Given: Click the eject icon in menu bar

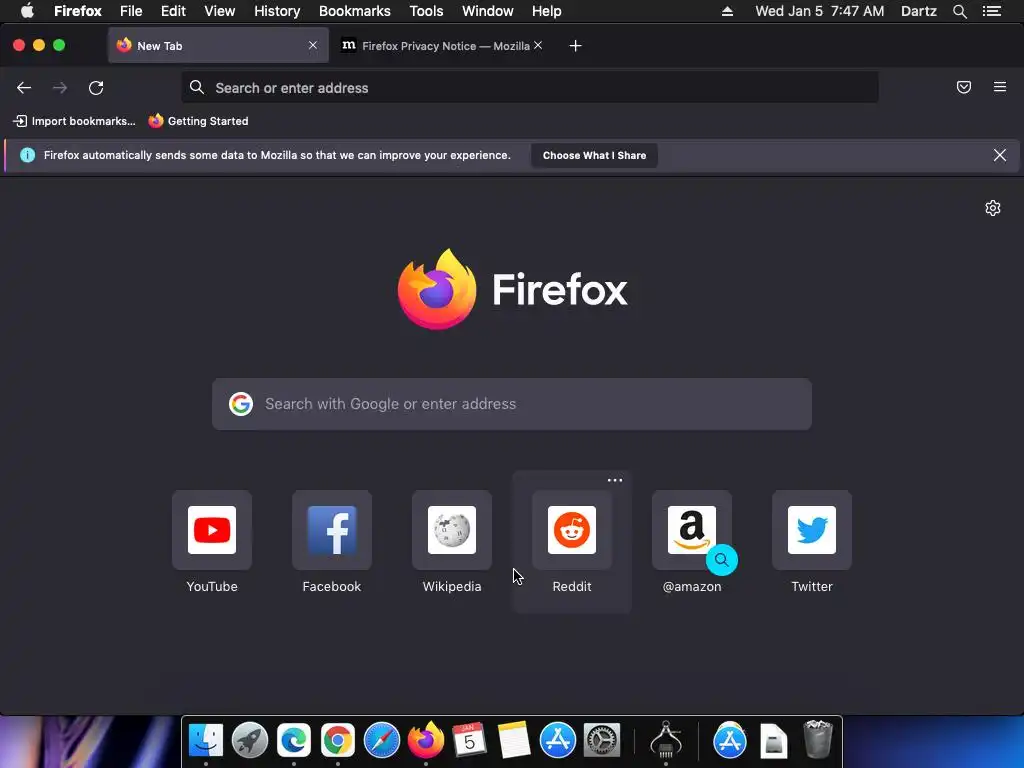Looking at the screenshot, I should [727, 11].
